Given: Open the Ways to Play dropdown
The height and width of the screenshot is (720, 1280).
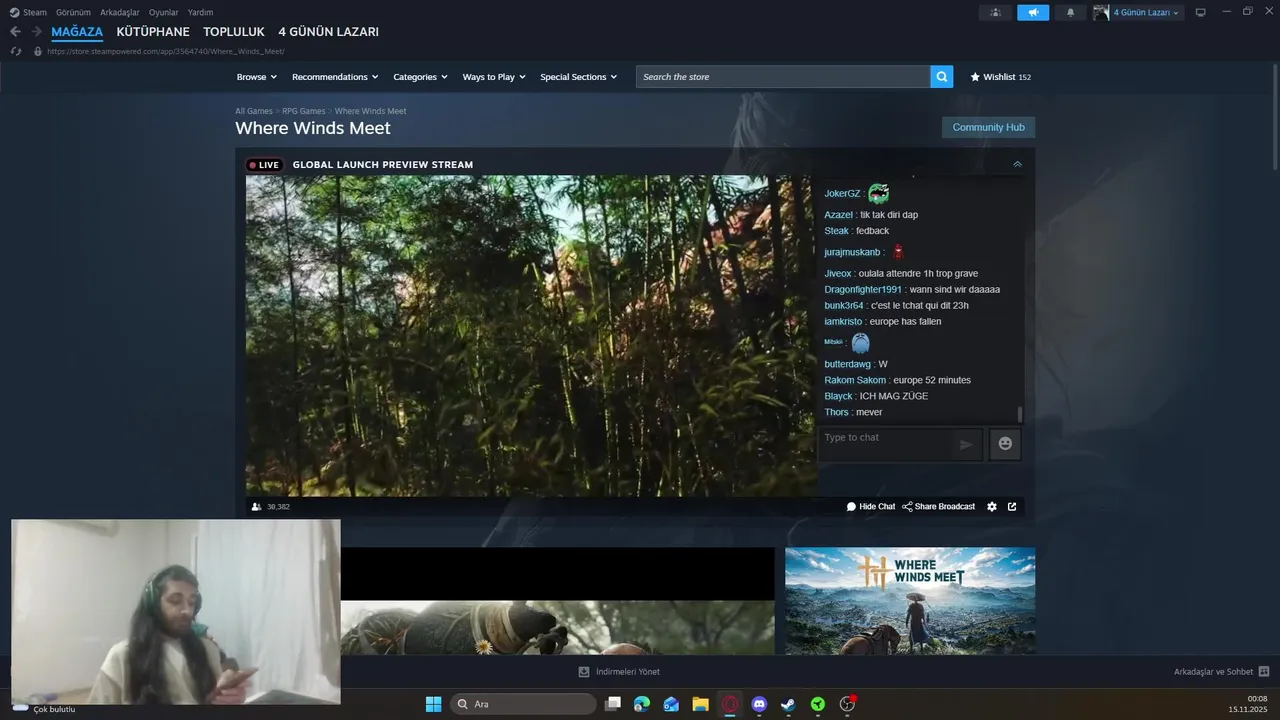Looking at the screenshot, I should (494, 77).
